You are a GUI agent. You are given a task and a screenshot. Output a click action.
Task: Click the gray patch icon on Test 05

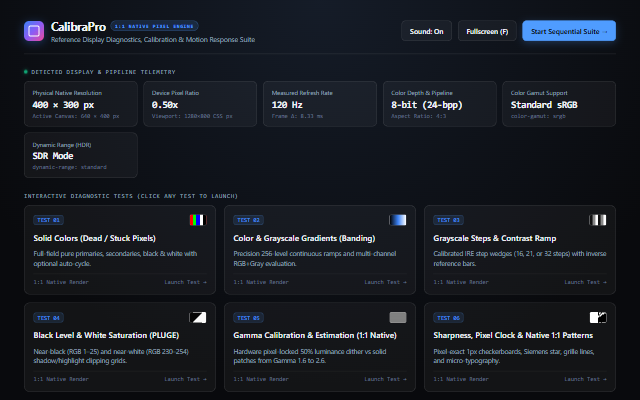pos(398,317)
